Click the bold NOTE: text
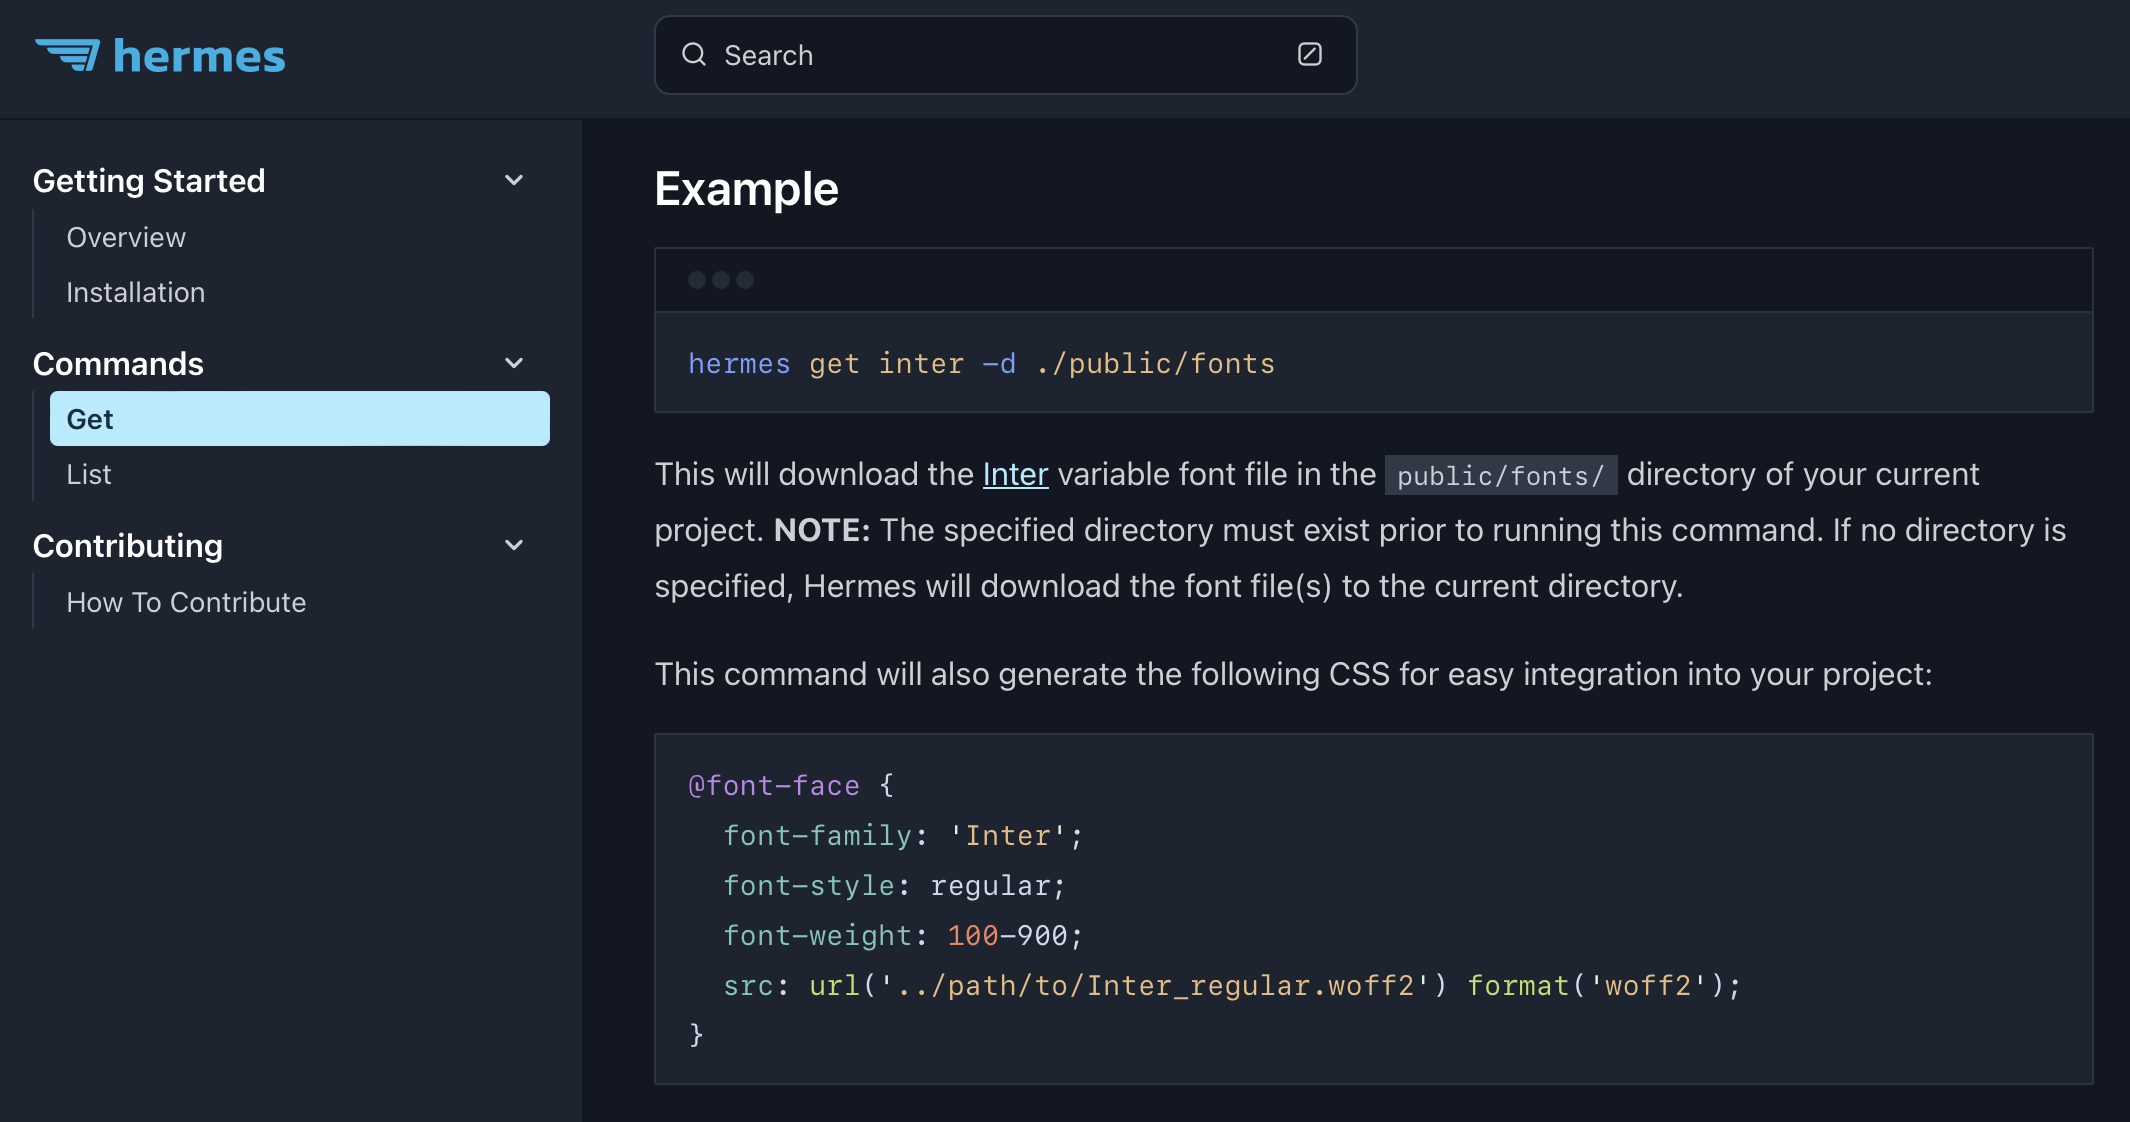2130x1122 pixels. [822, 530]
